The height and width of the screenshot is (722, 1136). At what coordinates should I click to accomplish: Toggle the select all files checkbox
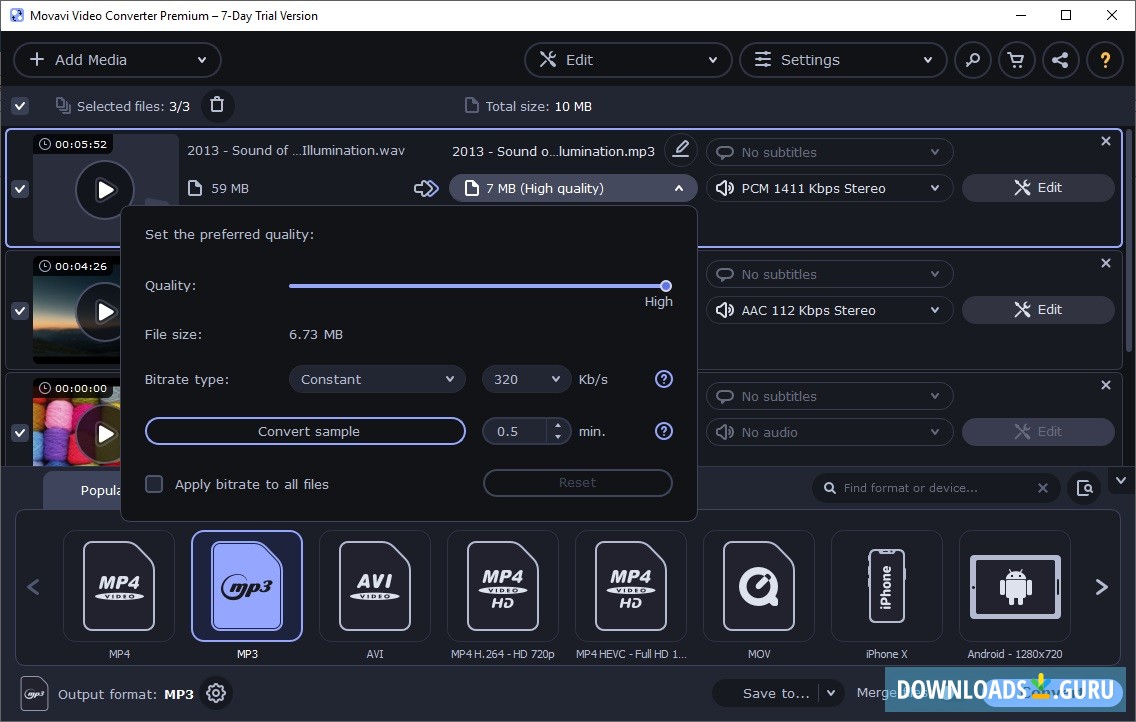click(x=20, y=106)
